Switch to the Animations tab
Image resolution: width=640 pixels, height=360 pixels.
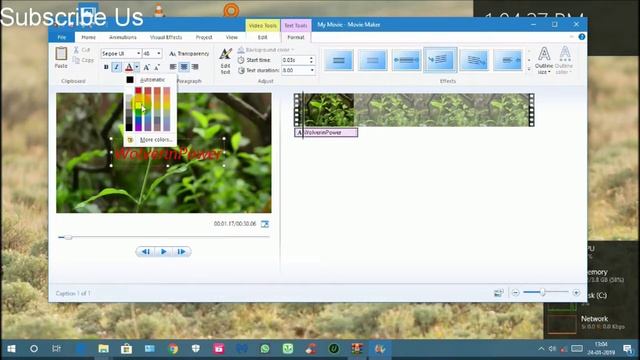coord(123,37)
